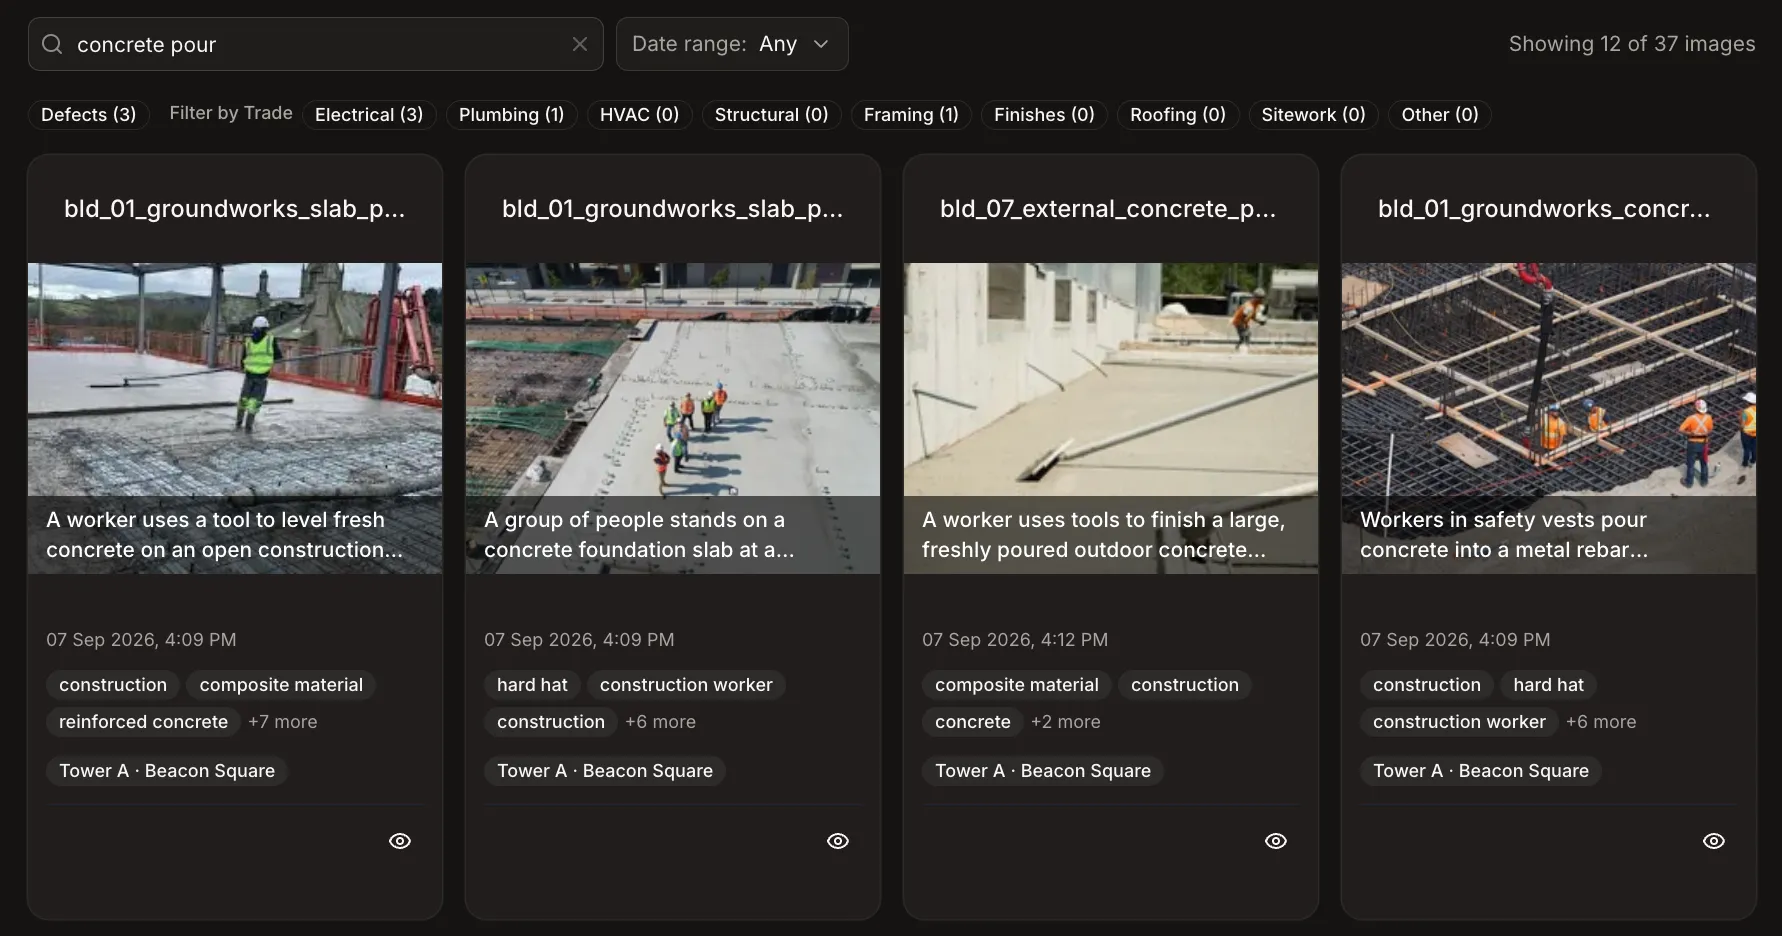The width and height of the screenshot is (1782, 936).
Task: Click the concrete tag on bld_07 card
Action: point(973,722)
